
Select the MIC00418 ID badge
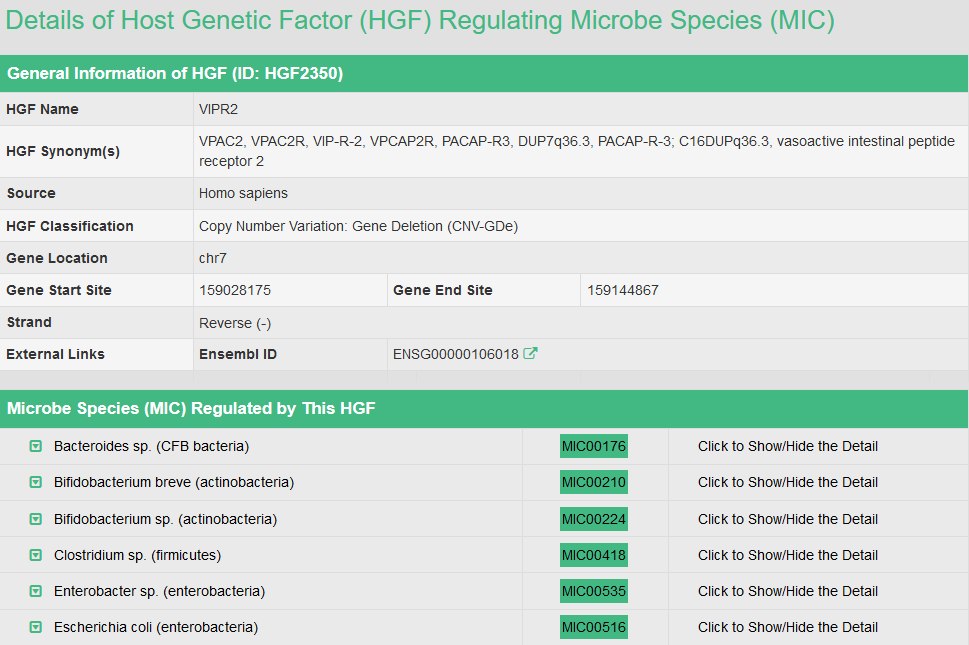coord(593,555)
